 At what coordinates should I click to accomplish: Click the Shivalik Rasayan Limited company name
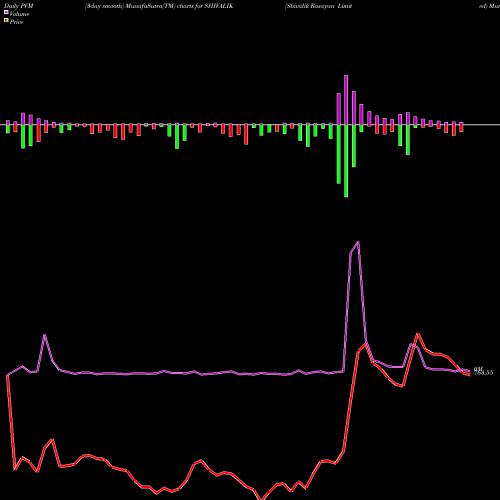318,6
